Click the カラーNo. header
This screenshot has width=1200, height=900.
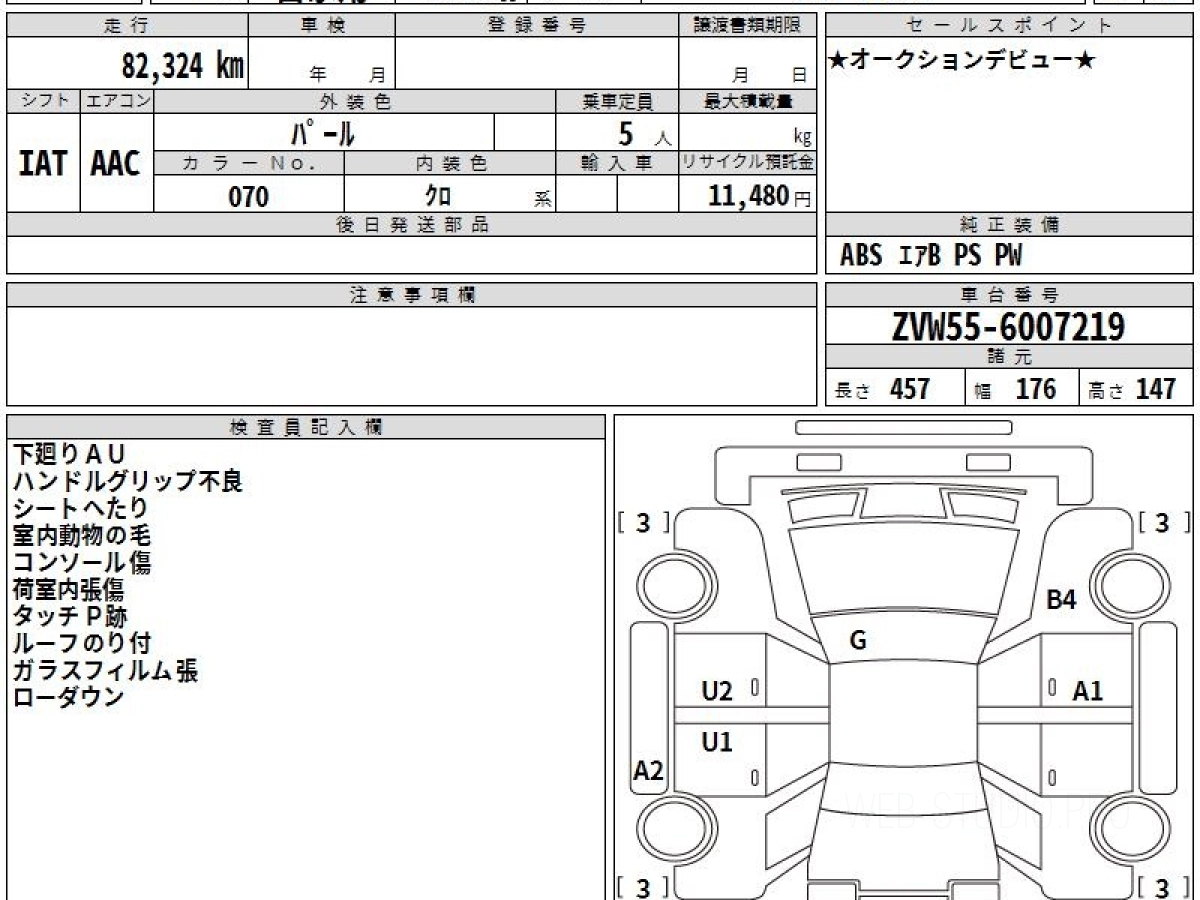pyautogui.click(x=249, y=164)
